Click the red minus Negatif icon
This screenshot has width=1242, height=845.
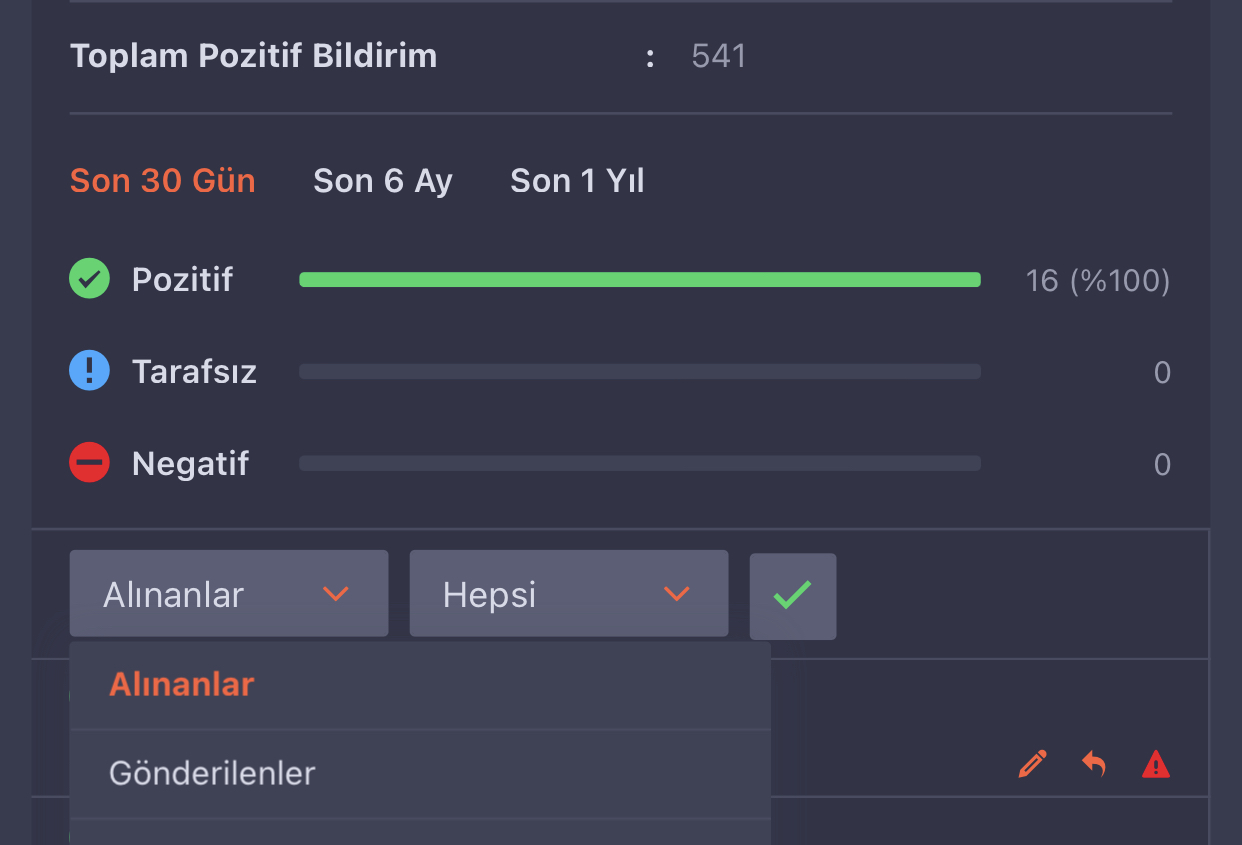click(x=89, y=463)
